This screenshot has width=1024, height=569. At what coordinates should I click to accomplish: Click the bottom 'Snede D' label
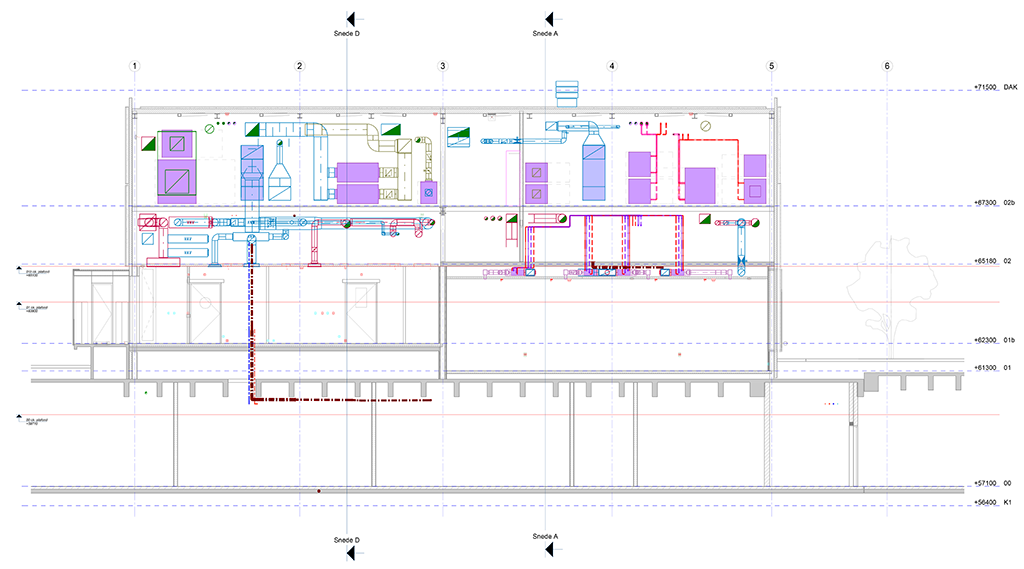[x=347, y=540]
